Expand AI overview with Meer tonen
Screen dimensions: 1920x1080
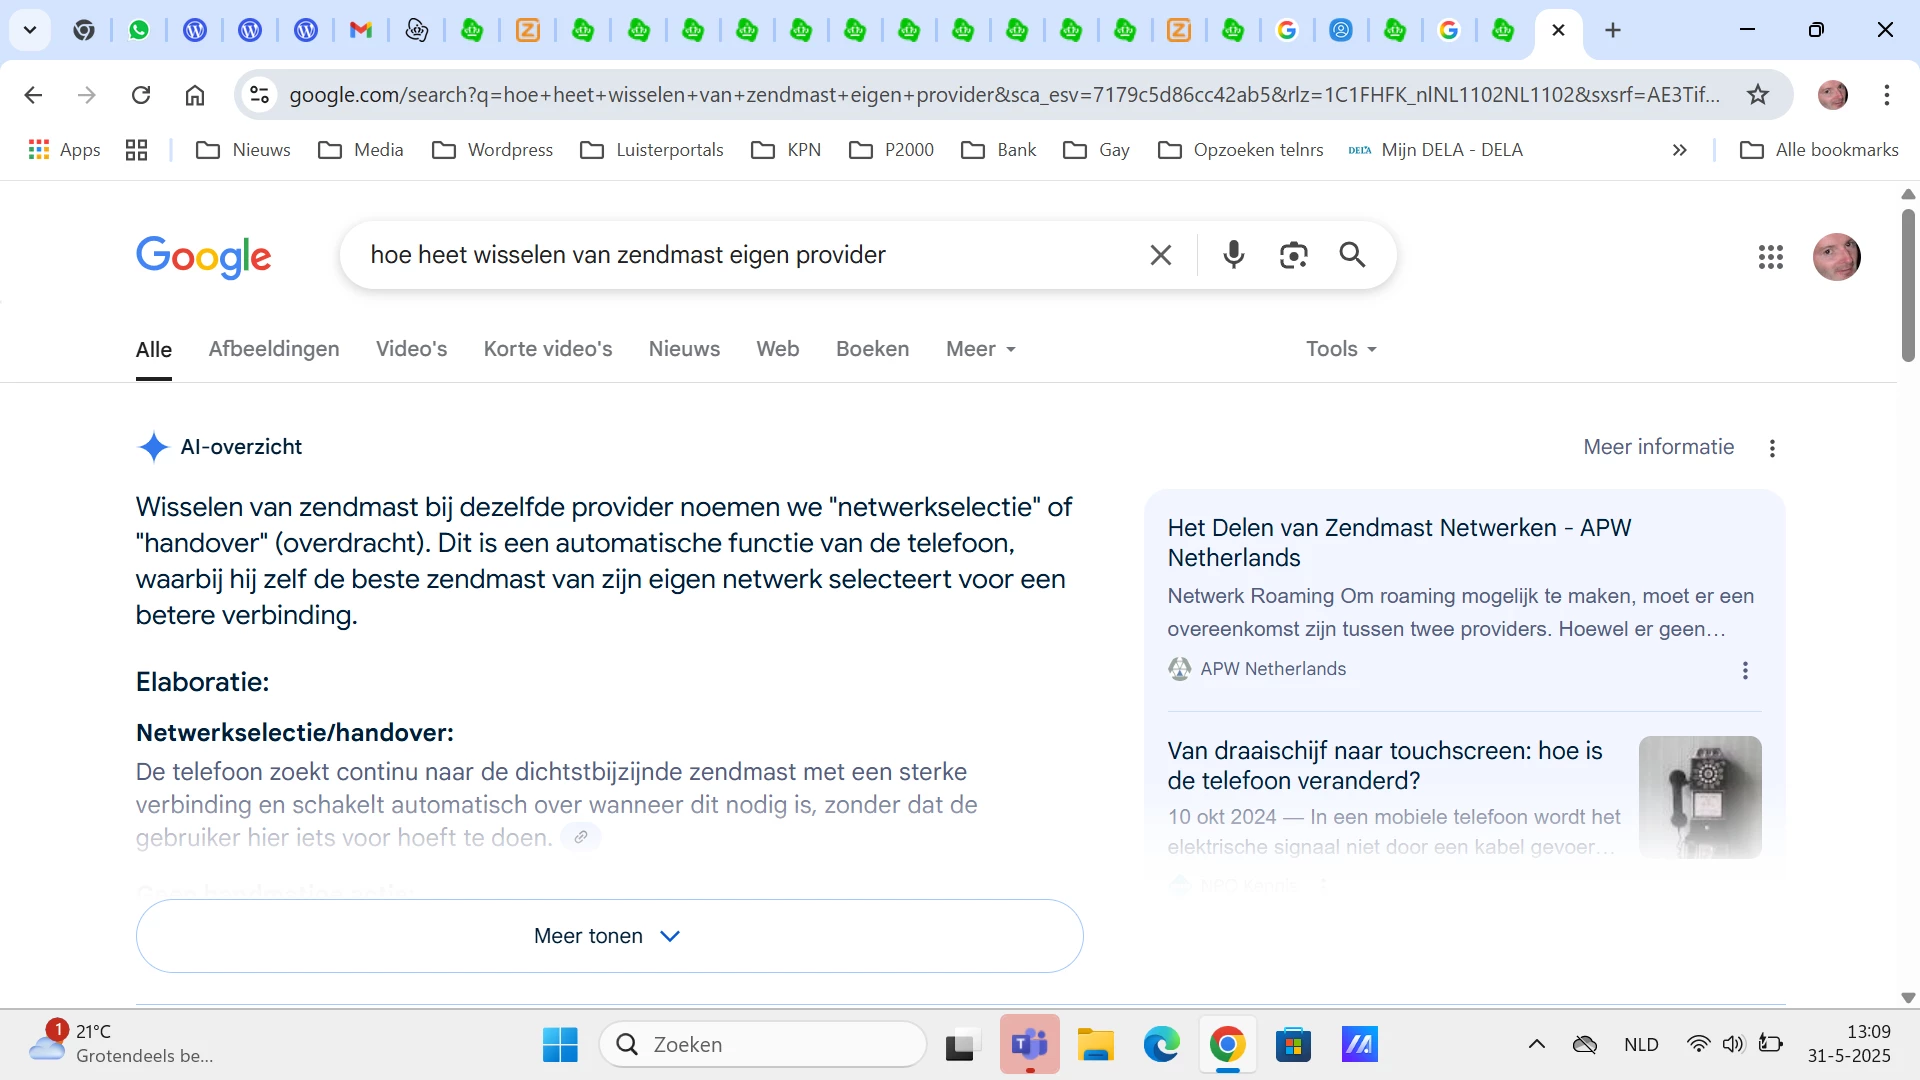point(609,936)
